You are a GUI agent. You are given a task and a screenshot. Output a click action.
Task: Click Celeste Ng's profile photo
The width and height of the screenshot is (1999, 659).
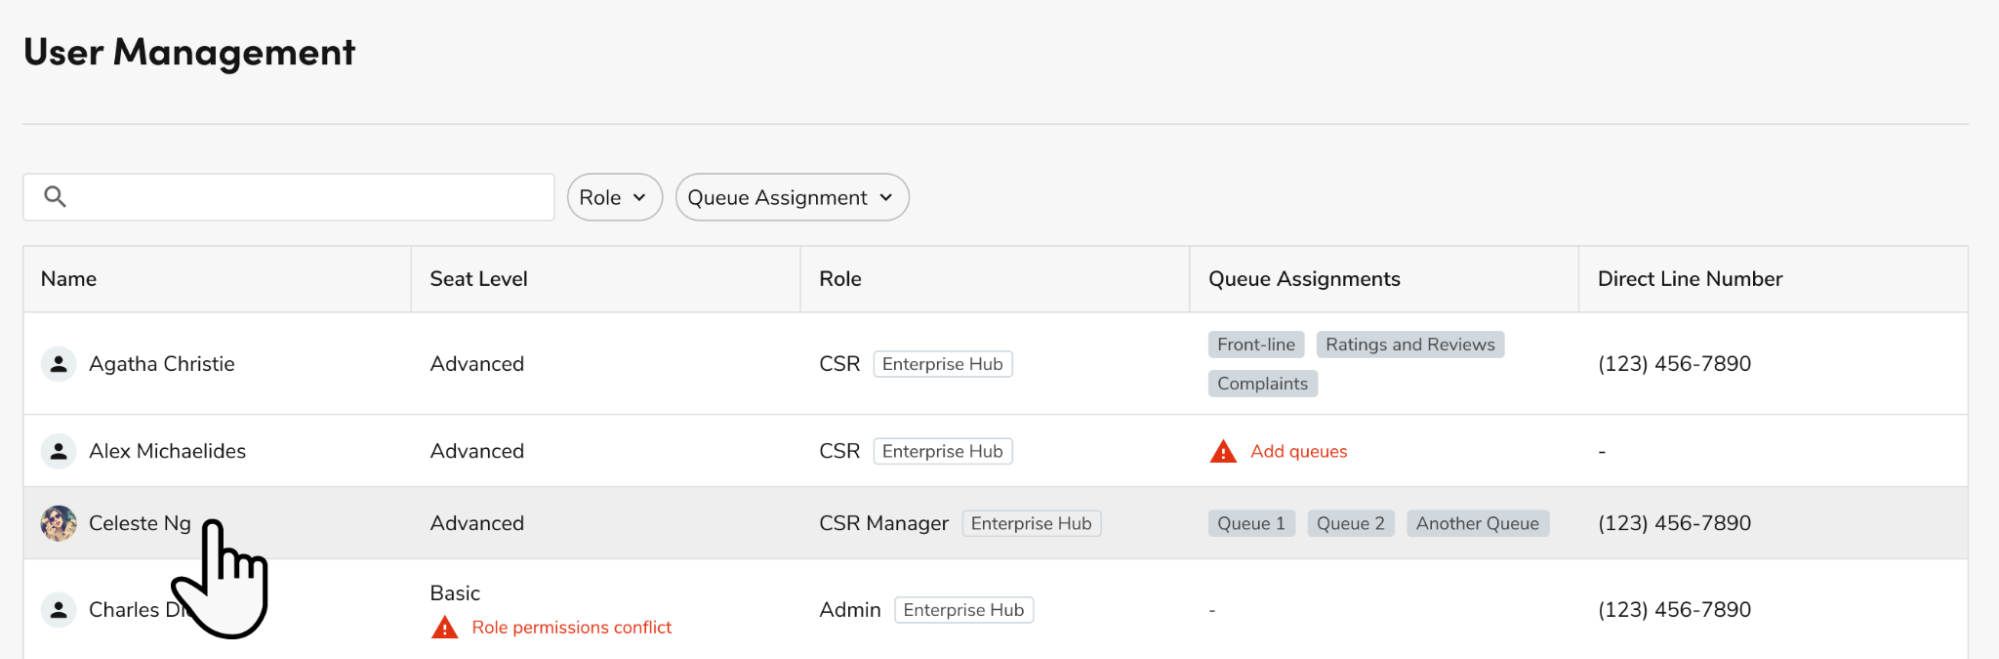pyautogui.click(x=59, y=523)
